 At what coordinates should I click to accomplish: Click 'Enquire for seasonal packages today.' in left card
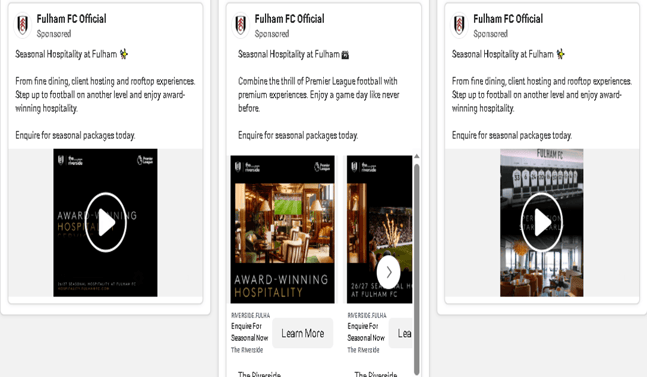click(x=75, y=135)
